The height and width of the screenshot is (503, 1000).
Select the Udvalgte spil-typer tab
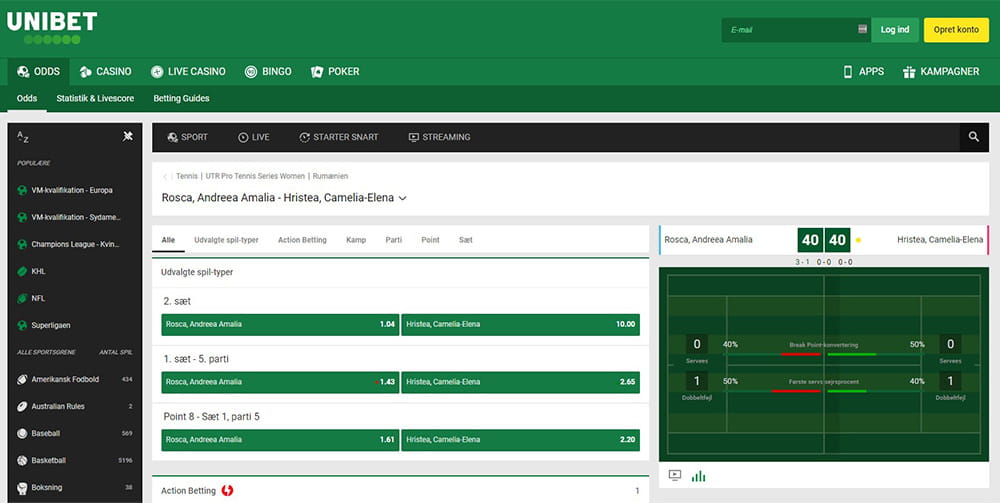(226, 240)
